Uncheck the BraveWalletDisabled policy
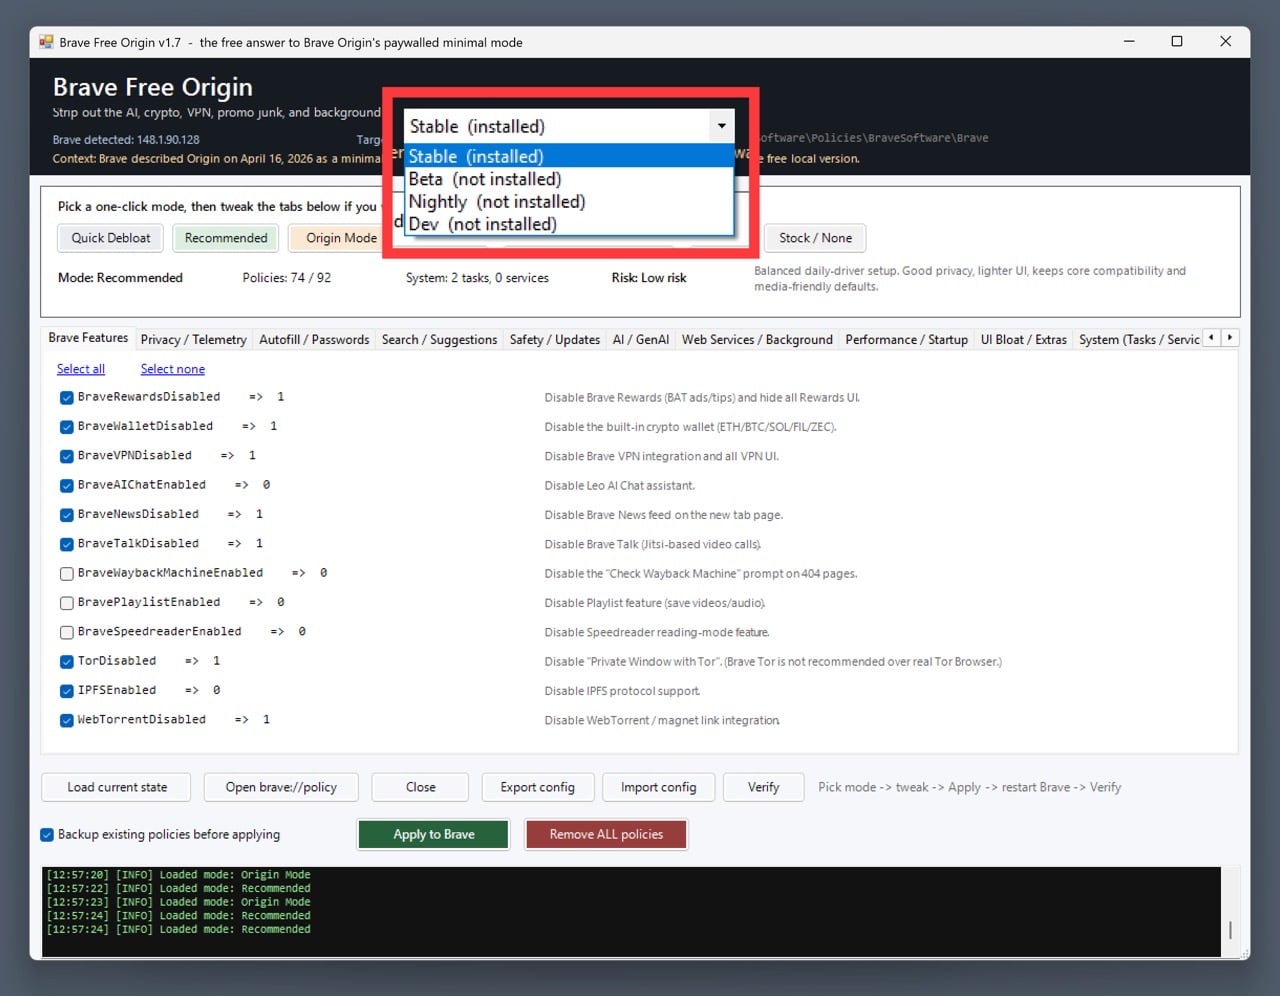Viewport: 1280px width, 996px height. pyautogui.click(x=67, y=427)
